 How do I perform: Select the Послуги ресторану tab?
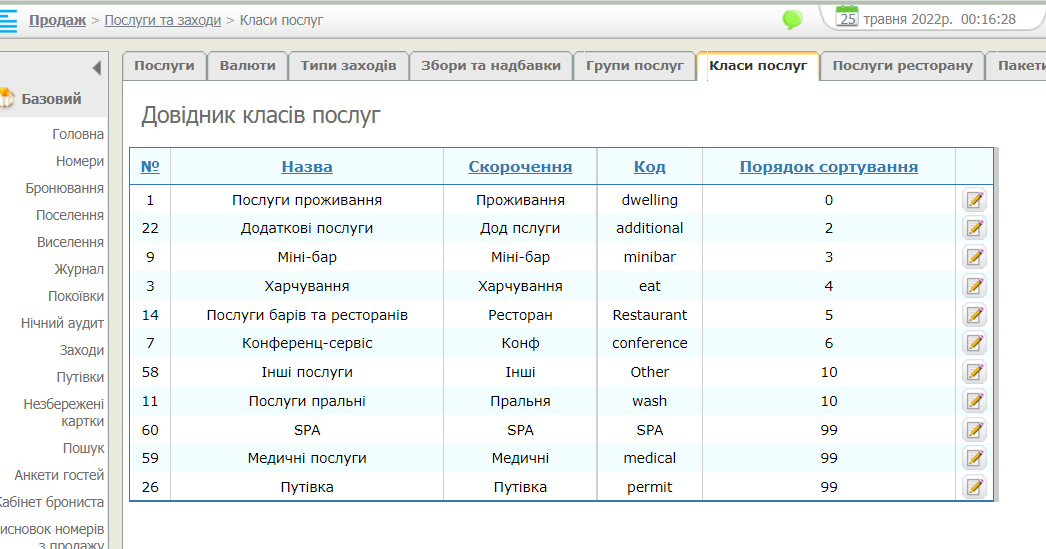902,66
